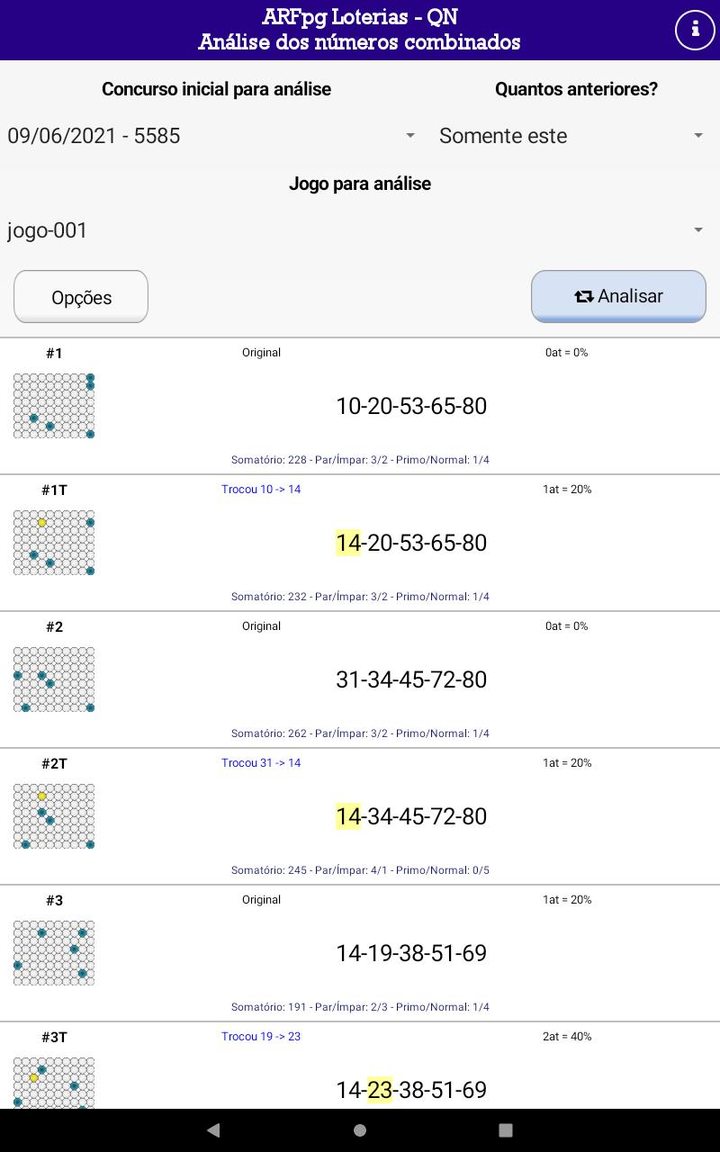Open the jogo-001 game dropdown

point(360,230)
